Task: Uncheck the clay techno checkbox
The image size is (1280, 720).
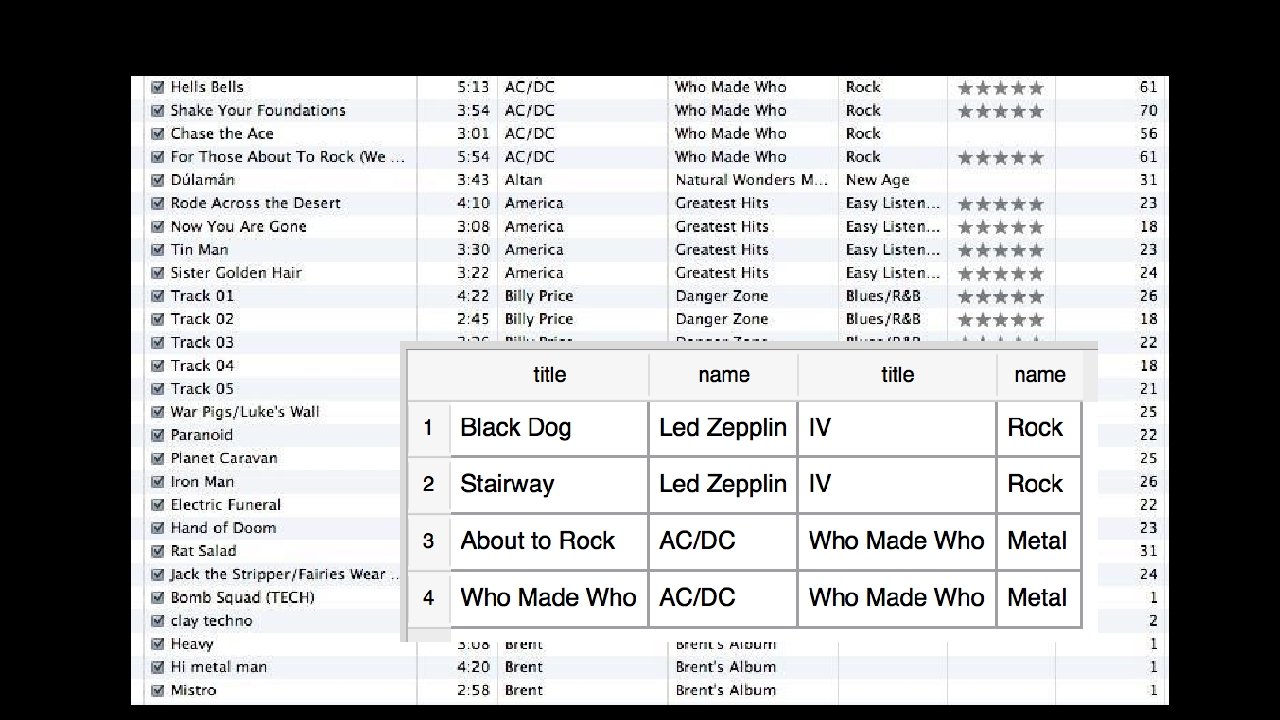Action: point(157,620)
